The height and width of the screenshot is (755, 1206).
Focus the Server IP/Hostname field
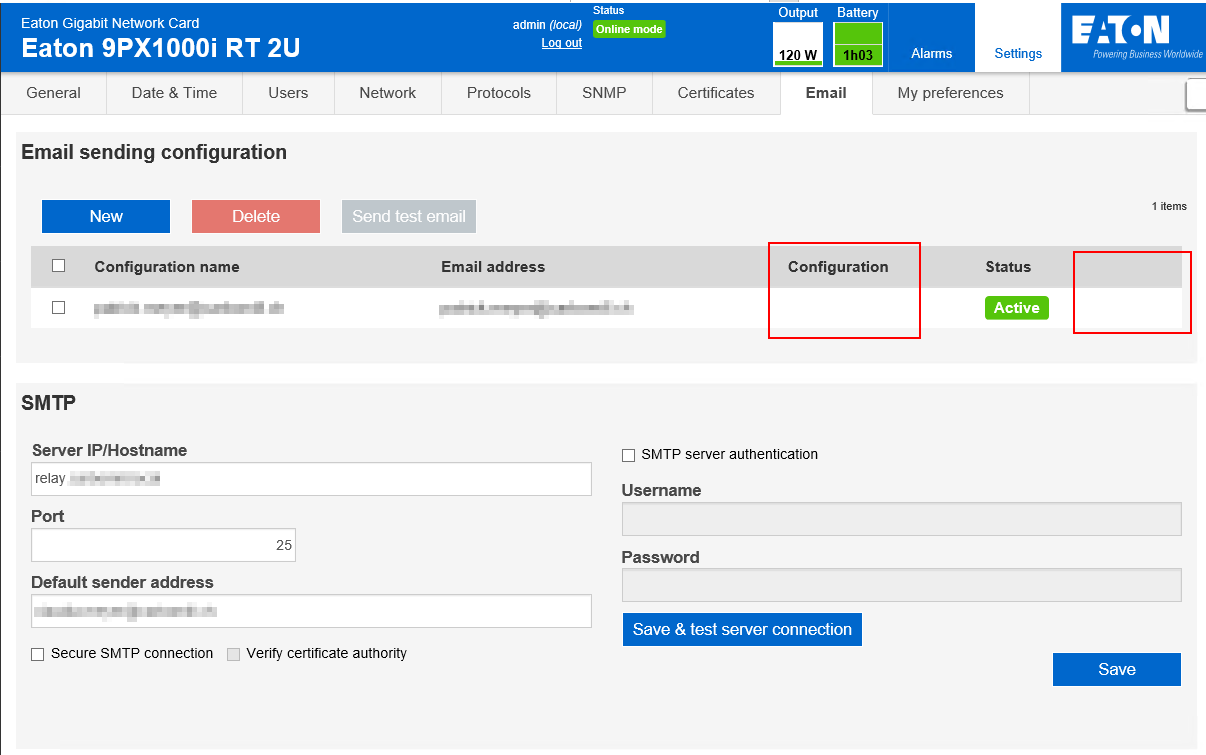311,479
